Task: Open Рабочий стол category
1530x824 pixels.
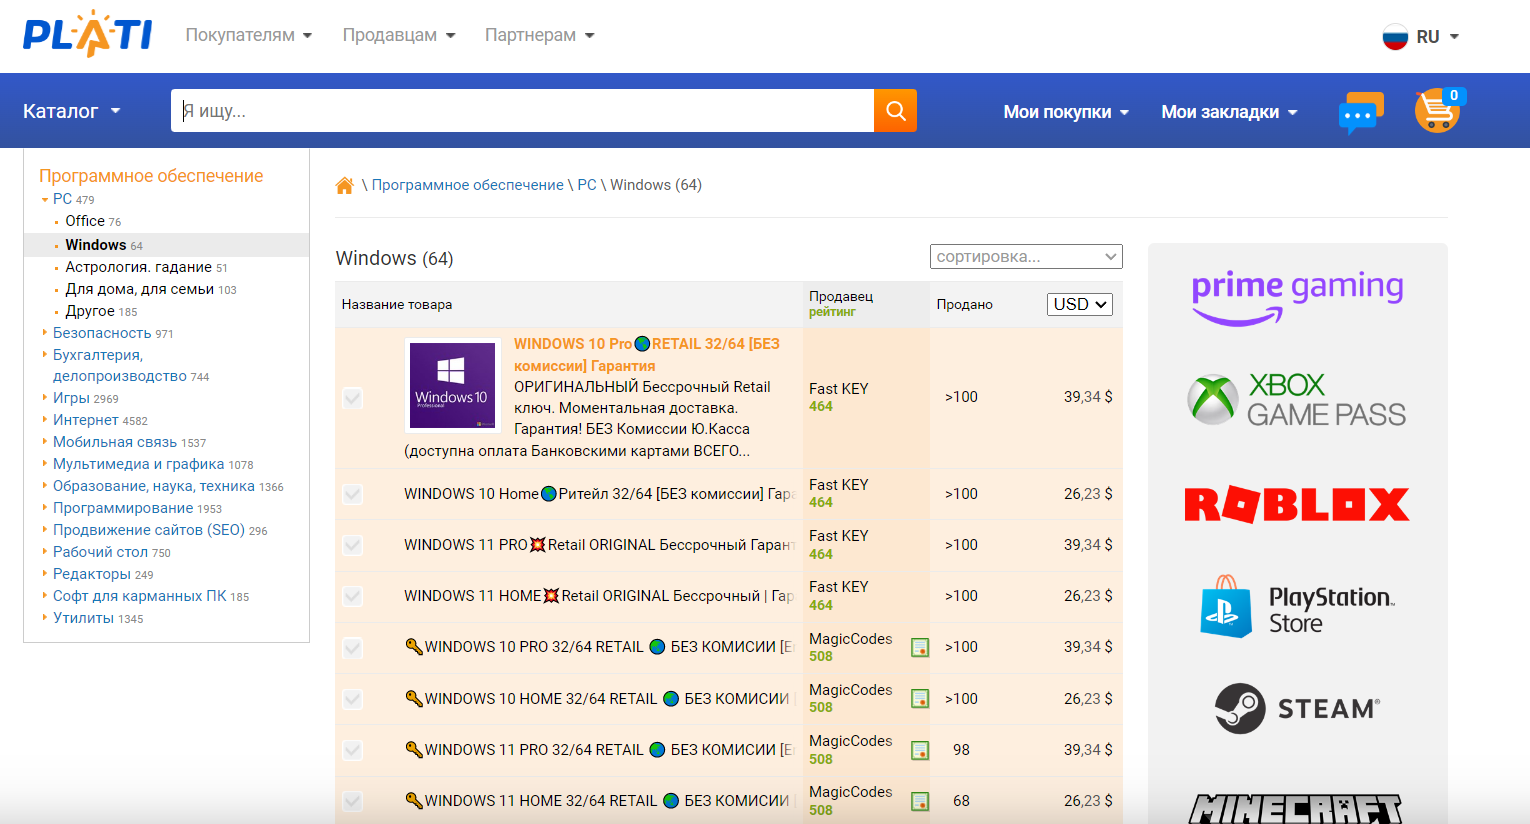Action: pos(100,552)
